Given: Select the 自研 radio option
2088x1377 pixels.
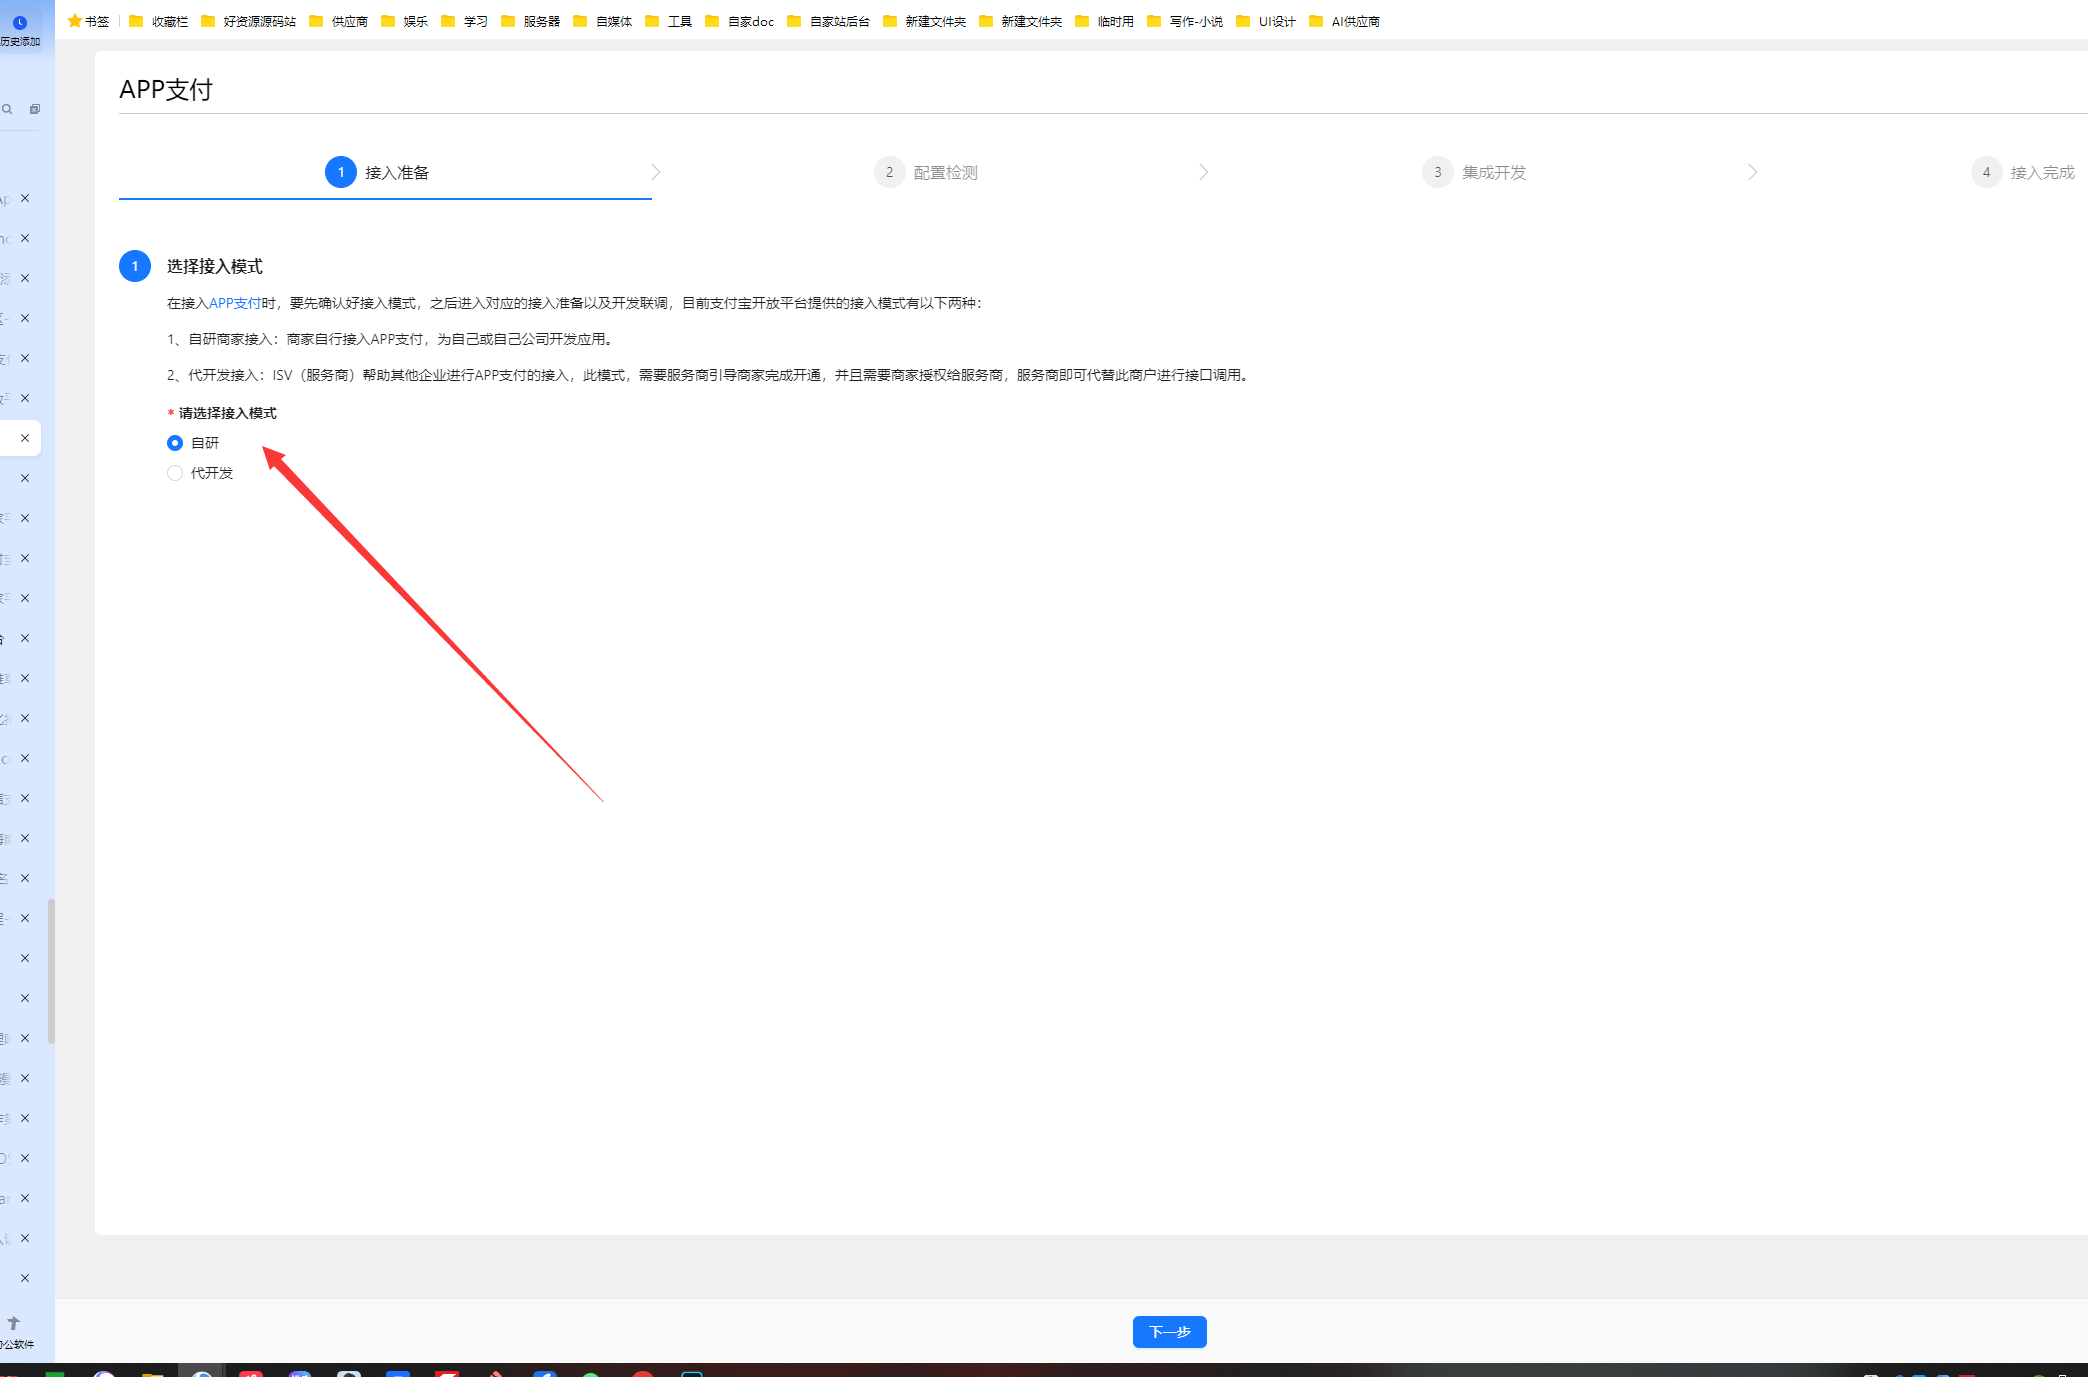Looking at the screenshot, I should tap(175, 443).
